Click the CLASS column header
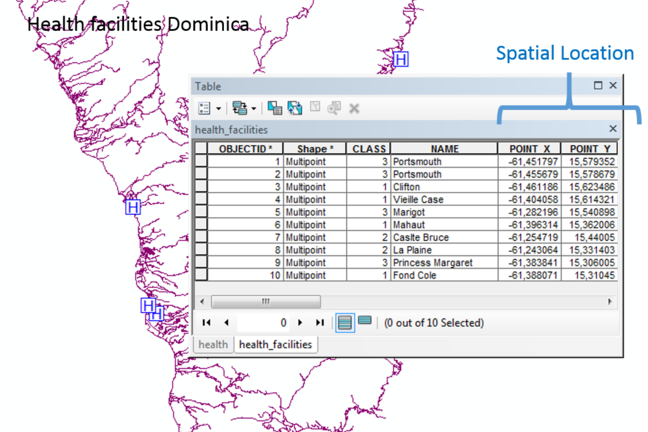 pos(369,149)
